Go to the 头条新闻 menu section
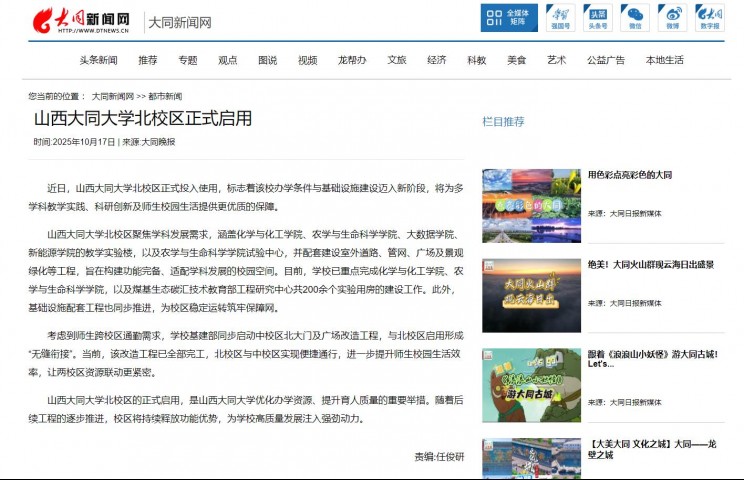The height and width of the screenshot is (480, 744). click(98, 60)
